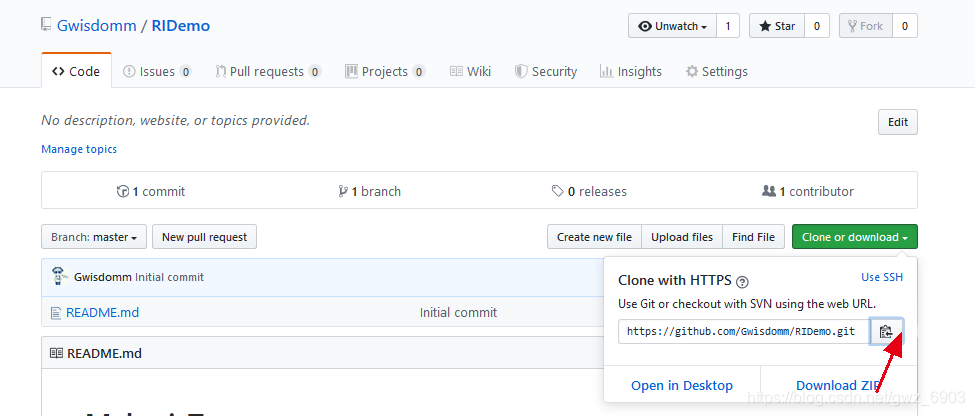View the 1 branch list

(369, 192)
